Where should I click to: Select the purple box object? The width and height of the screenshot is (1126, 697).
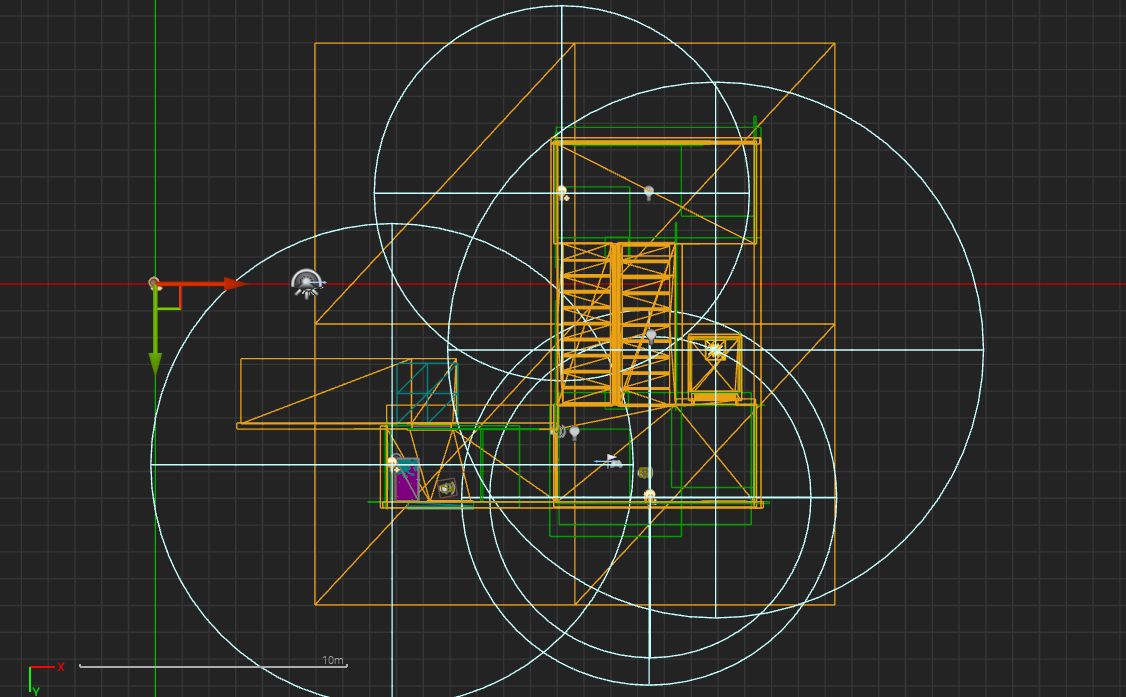(x=406, y=486)
